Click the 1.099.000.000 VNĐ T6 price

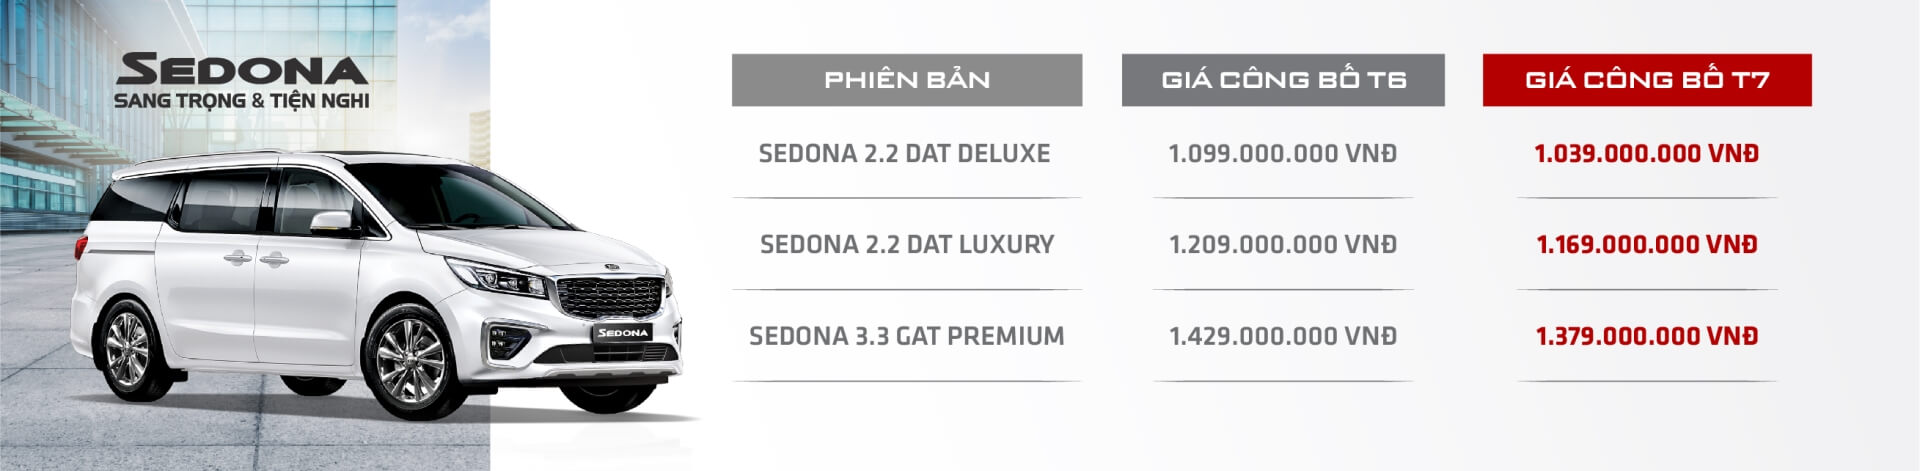tap(1282, 154)
